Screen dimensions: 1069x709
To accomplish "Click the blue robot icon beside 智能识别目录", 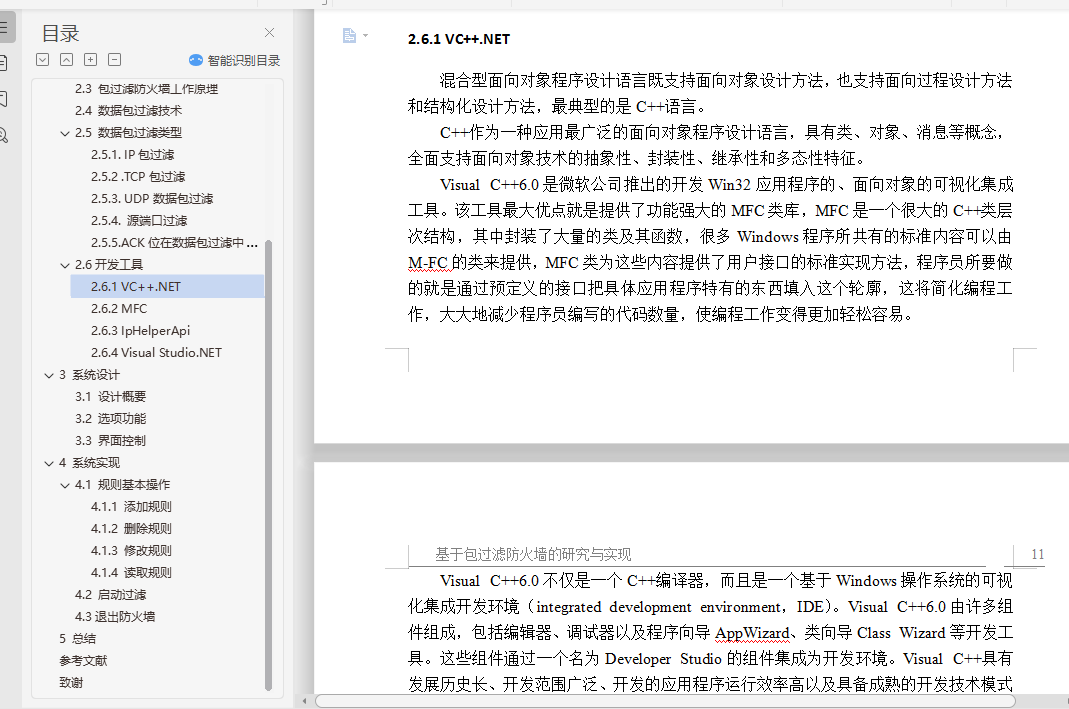I will pyautogui.click(x=196, y=60).
